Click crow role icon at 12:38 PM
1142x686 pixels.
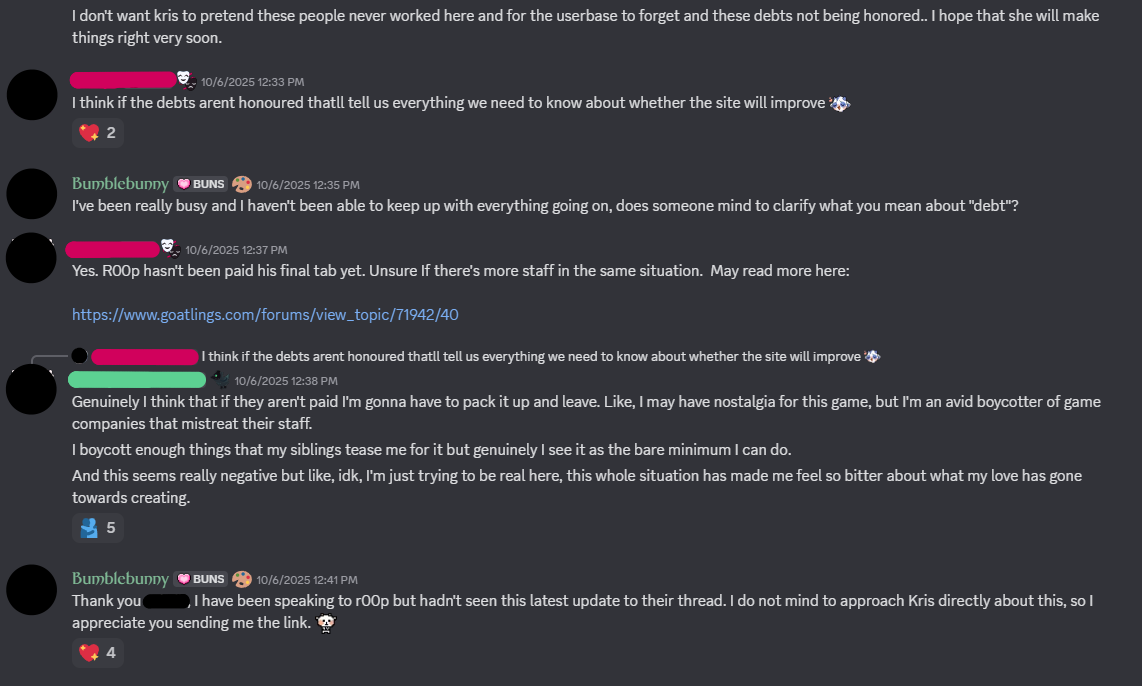pos(220,379)
